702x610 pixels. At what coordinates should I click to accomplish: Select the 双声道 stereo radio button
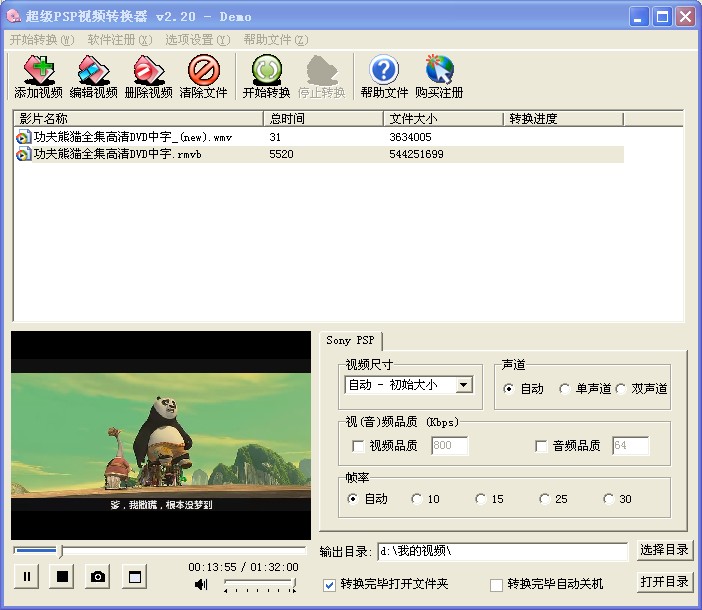click(621, 388)
